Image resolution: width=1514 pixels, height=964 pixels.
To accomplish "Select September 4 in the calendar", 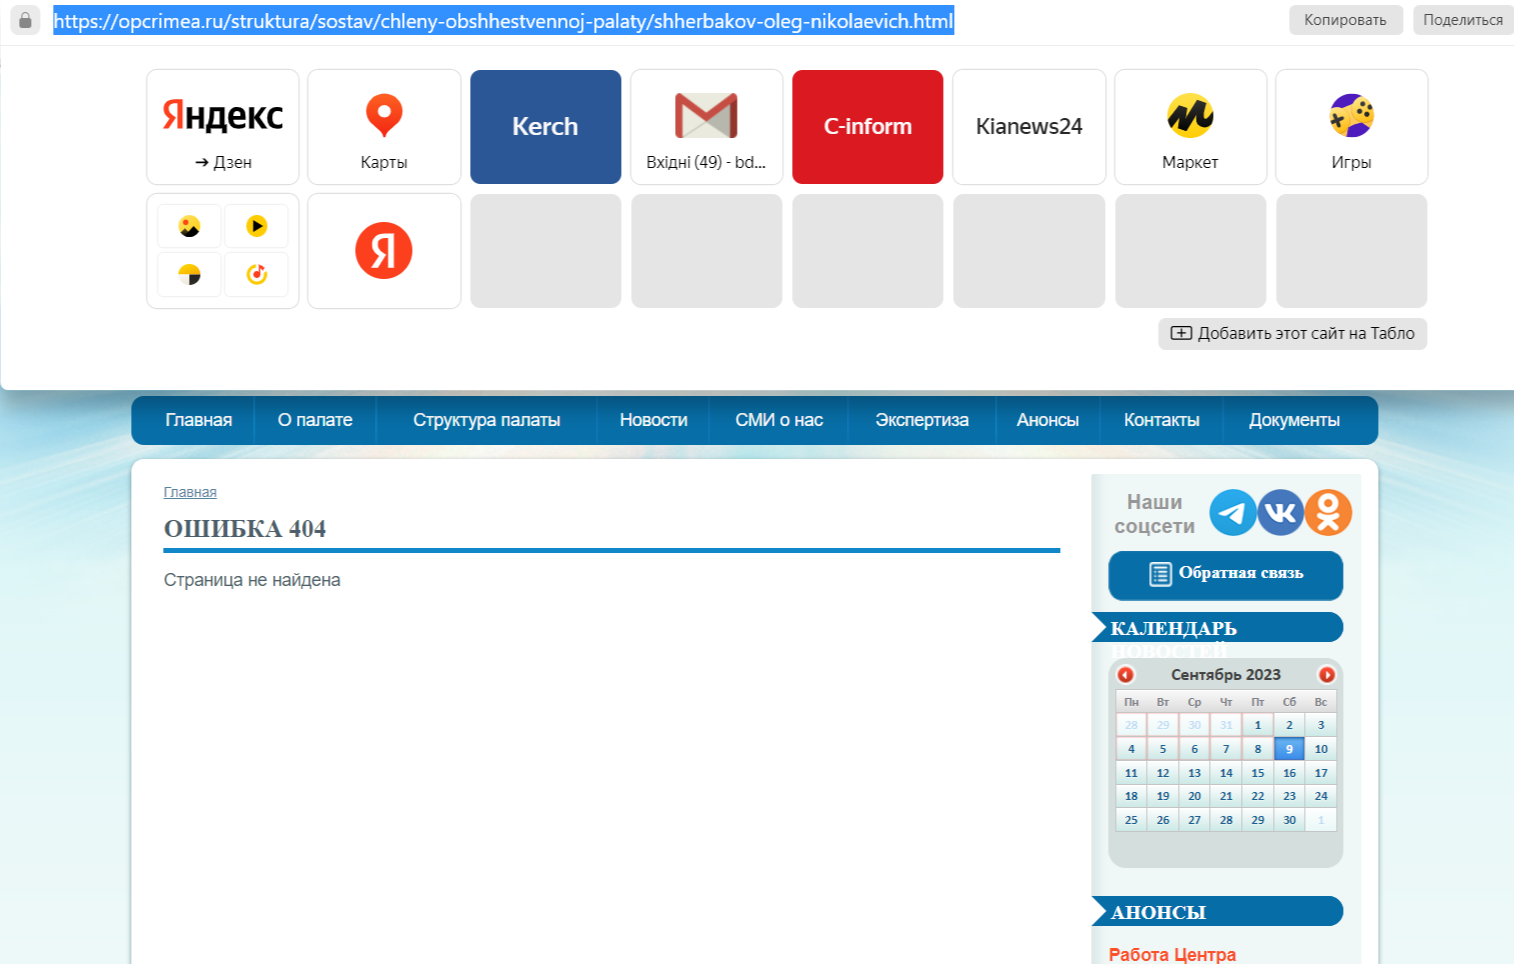I will tap(1131, 749).
